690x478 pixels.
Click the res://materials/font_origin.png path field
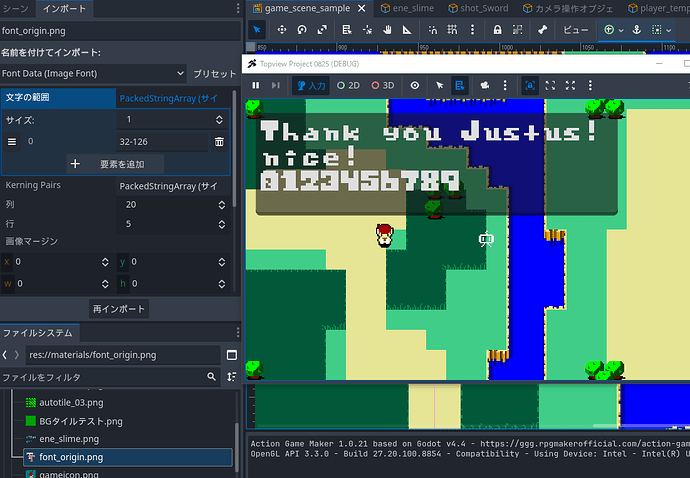coord(123,355)
